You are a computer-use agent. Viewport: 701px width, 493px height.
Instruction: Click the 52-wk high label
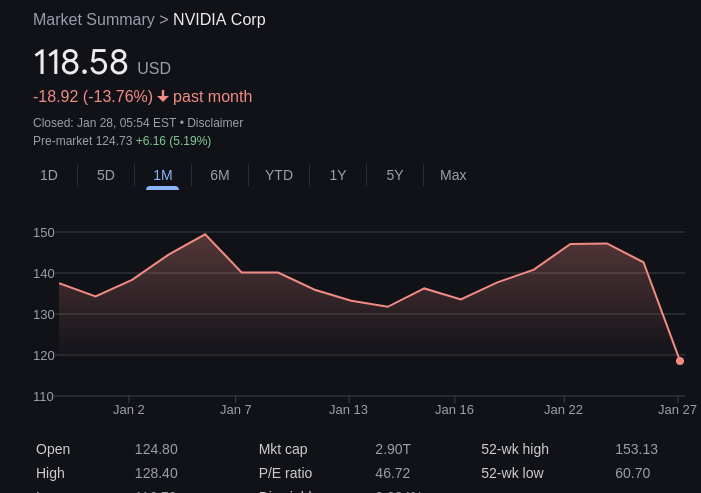click(x=515, y=449)
